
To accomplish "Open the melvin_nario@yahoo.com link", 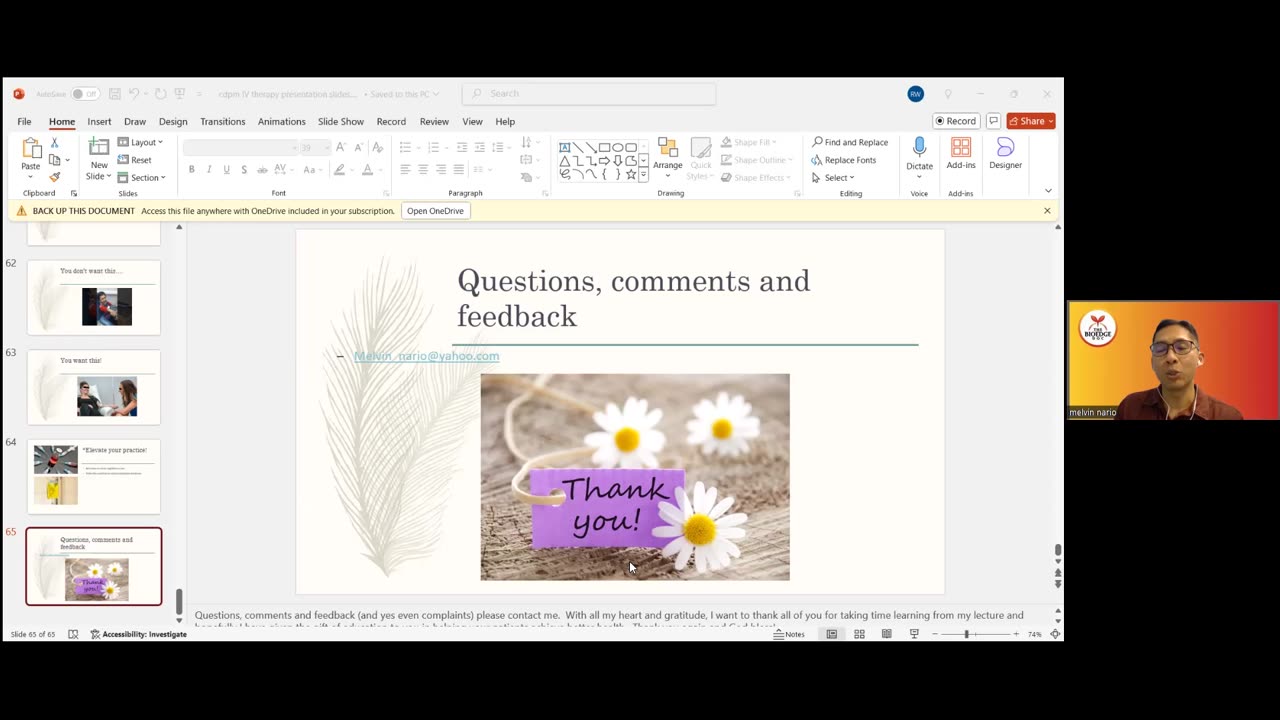I will (426, 356).
